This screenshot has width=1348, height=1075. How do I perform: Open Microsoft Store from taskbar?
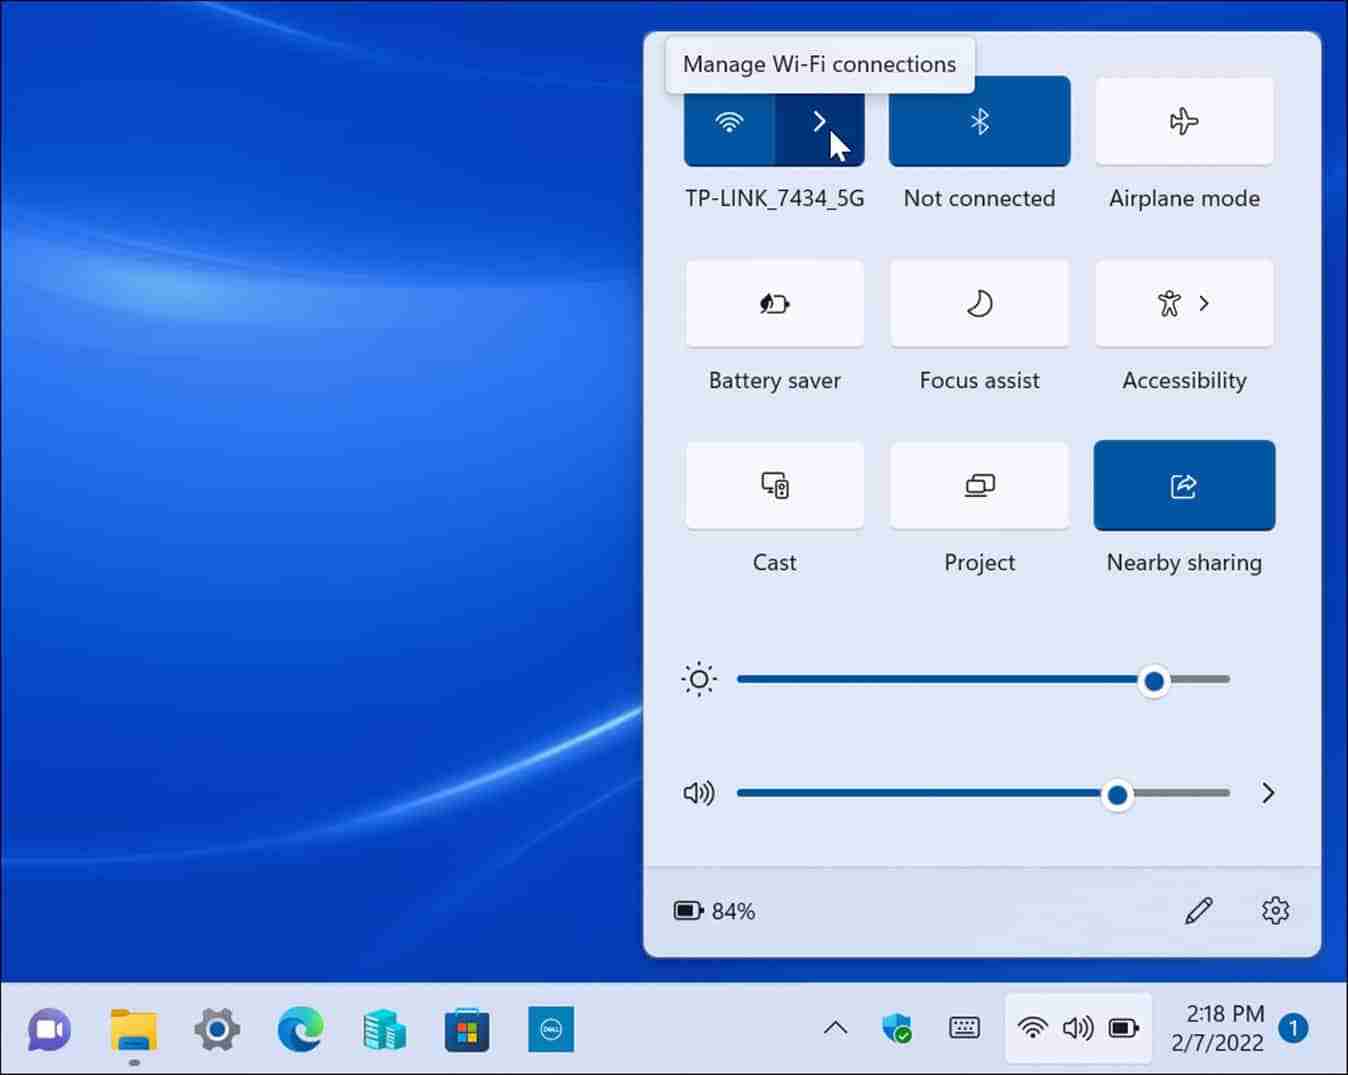coord(467,1029)
